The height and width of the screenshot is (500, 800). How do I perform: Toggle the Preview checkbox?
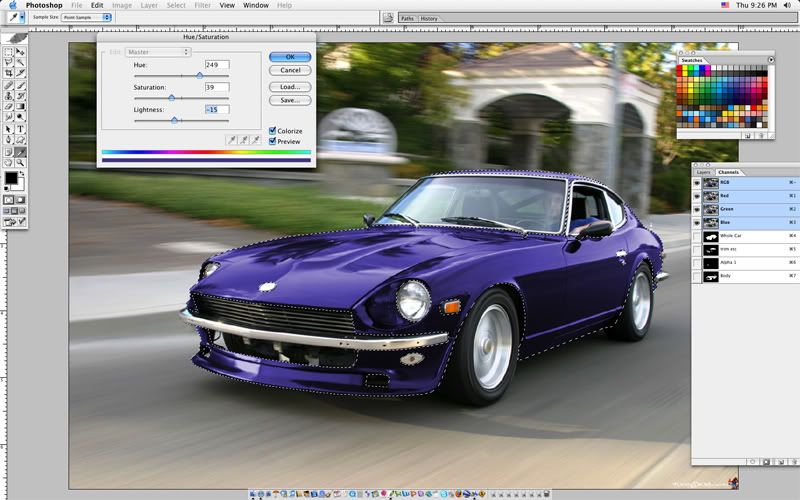click(272, 141)
